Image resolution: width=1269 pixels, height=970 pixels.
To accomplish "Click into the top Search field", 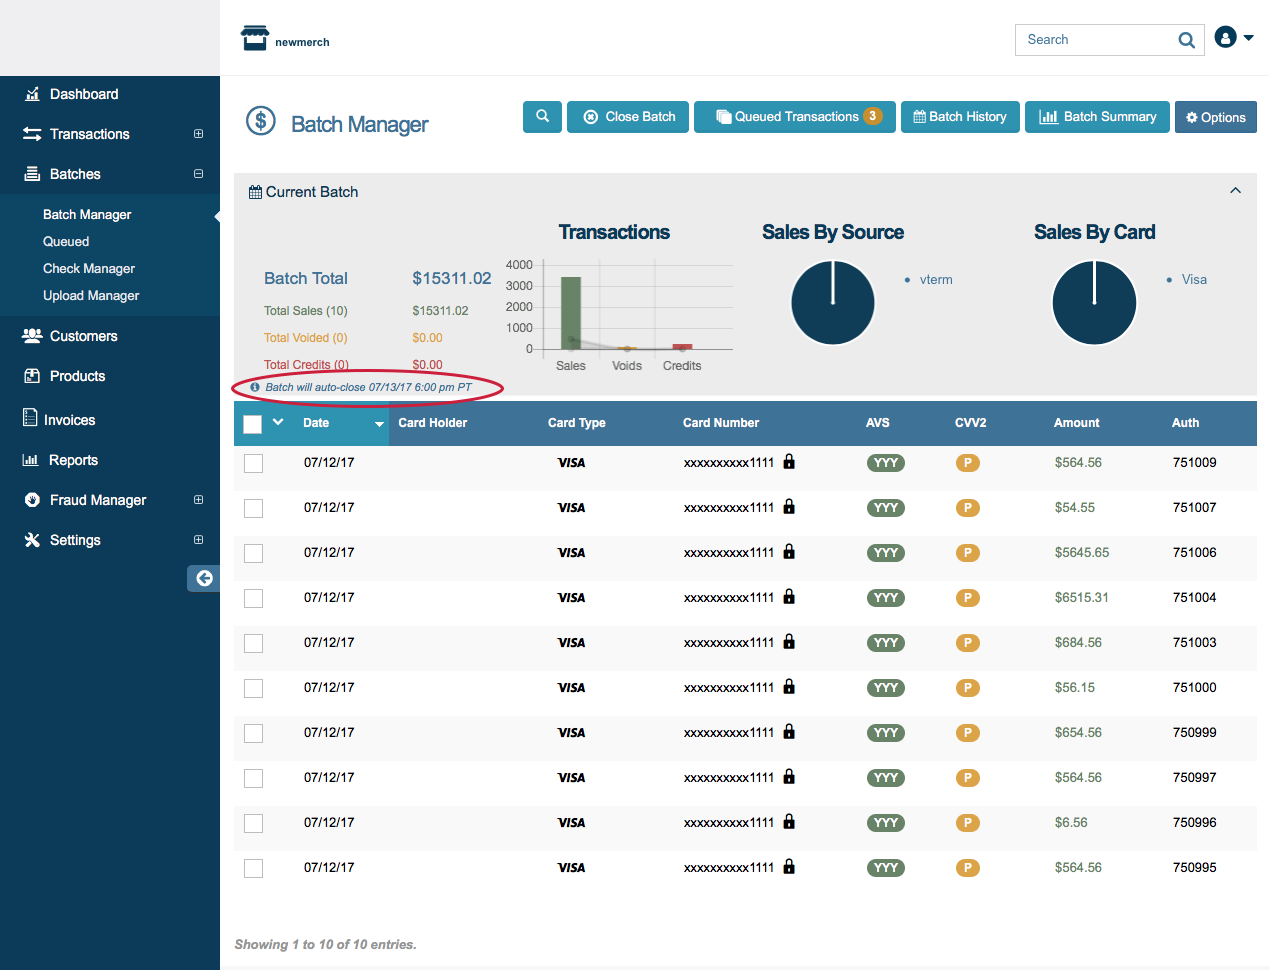I will click(x=1095, y=40).
